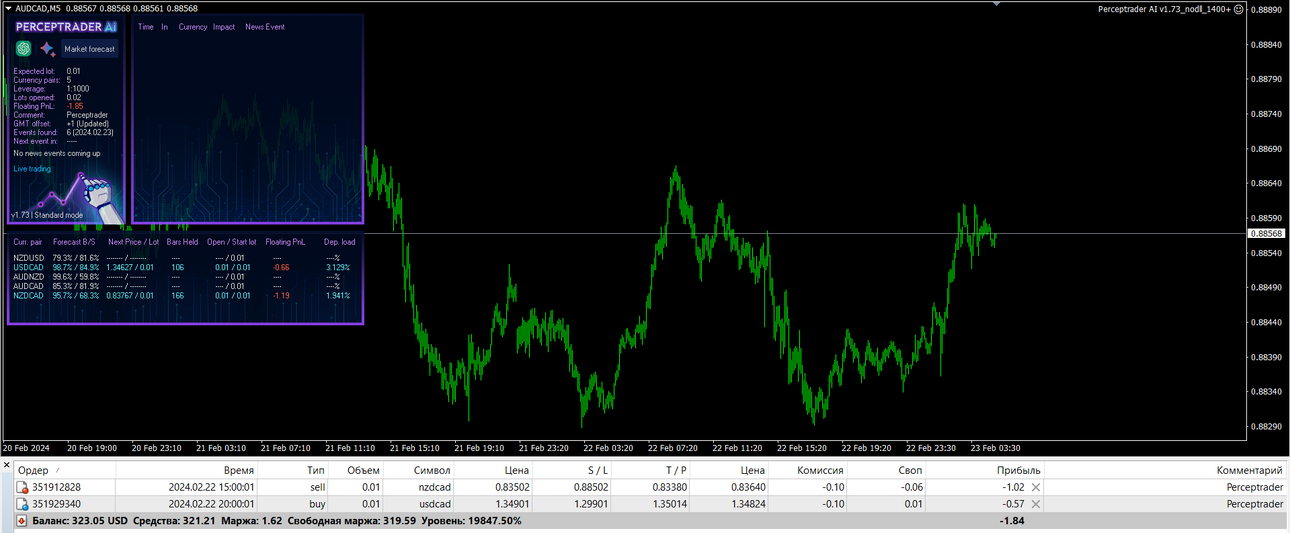Close the usdcad buy order with X
The image size is (1290, 533).
coord(1036,504)
